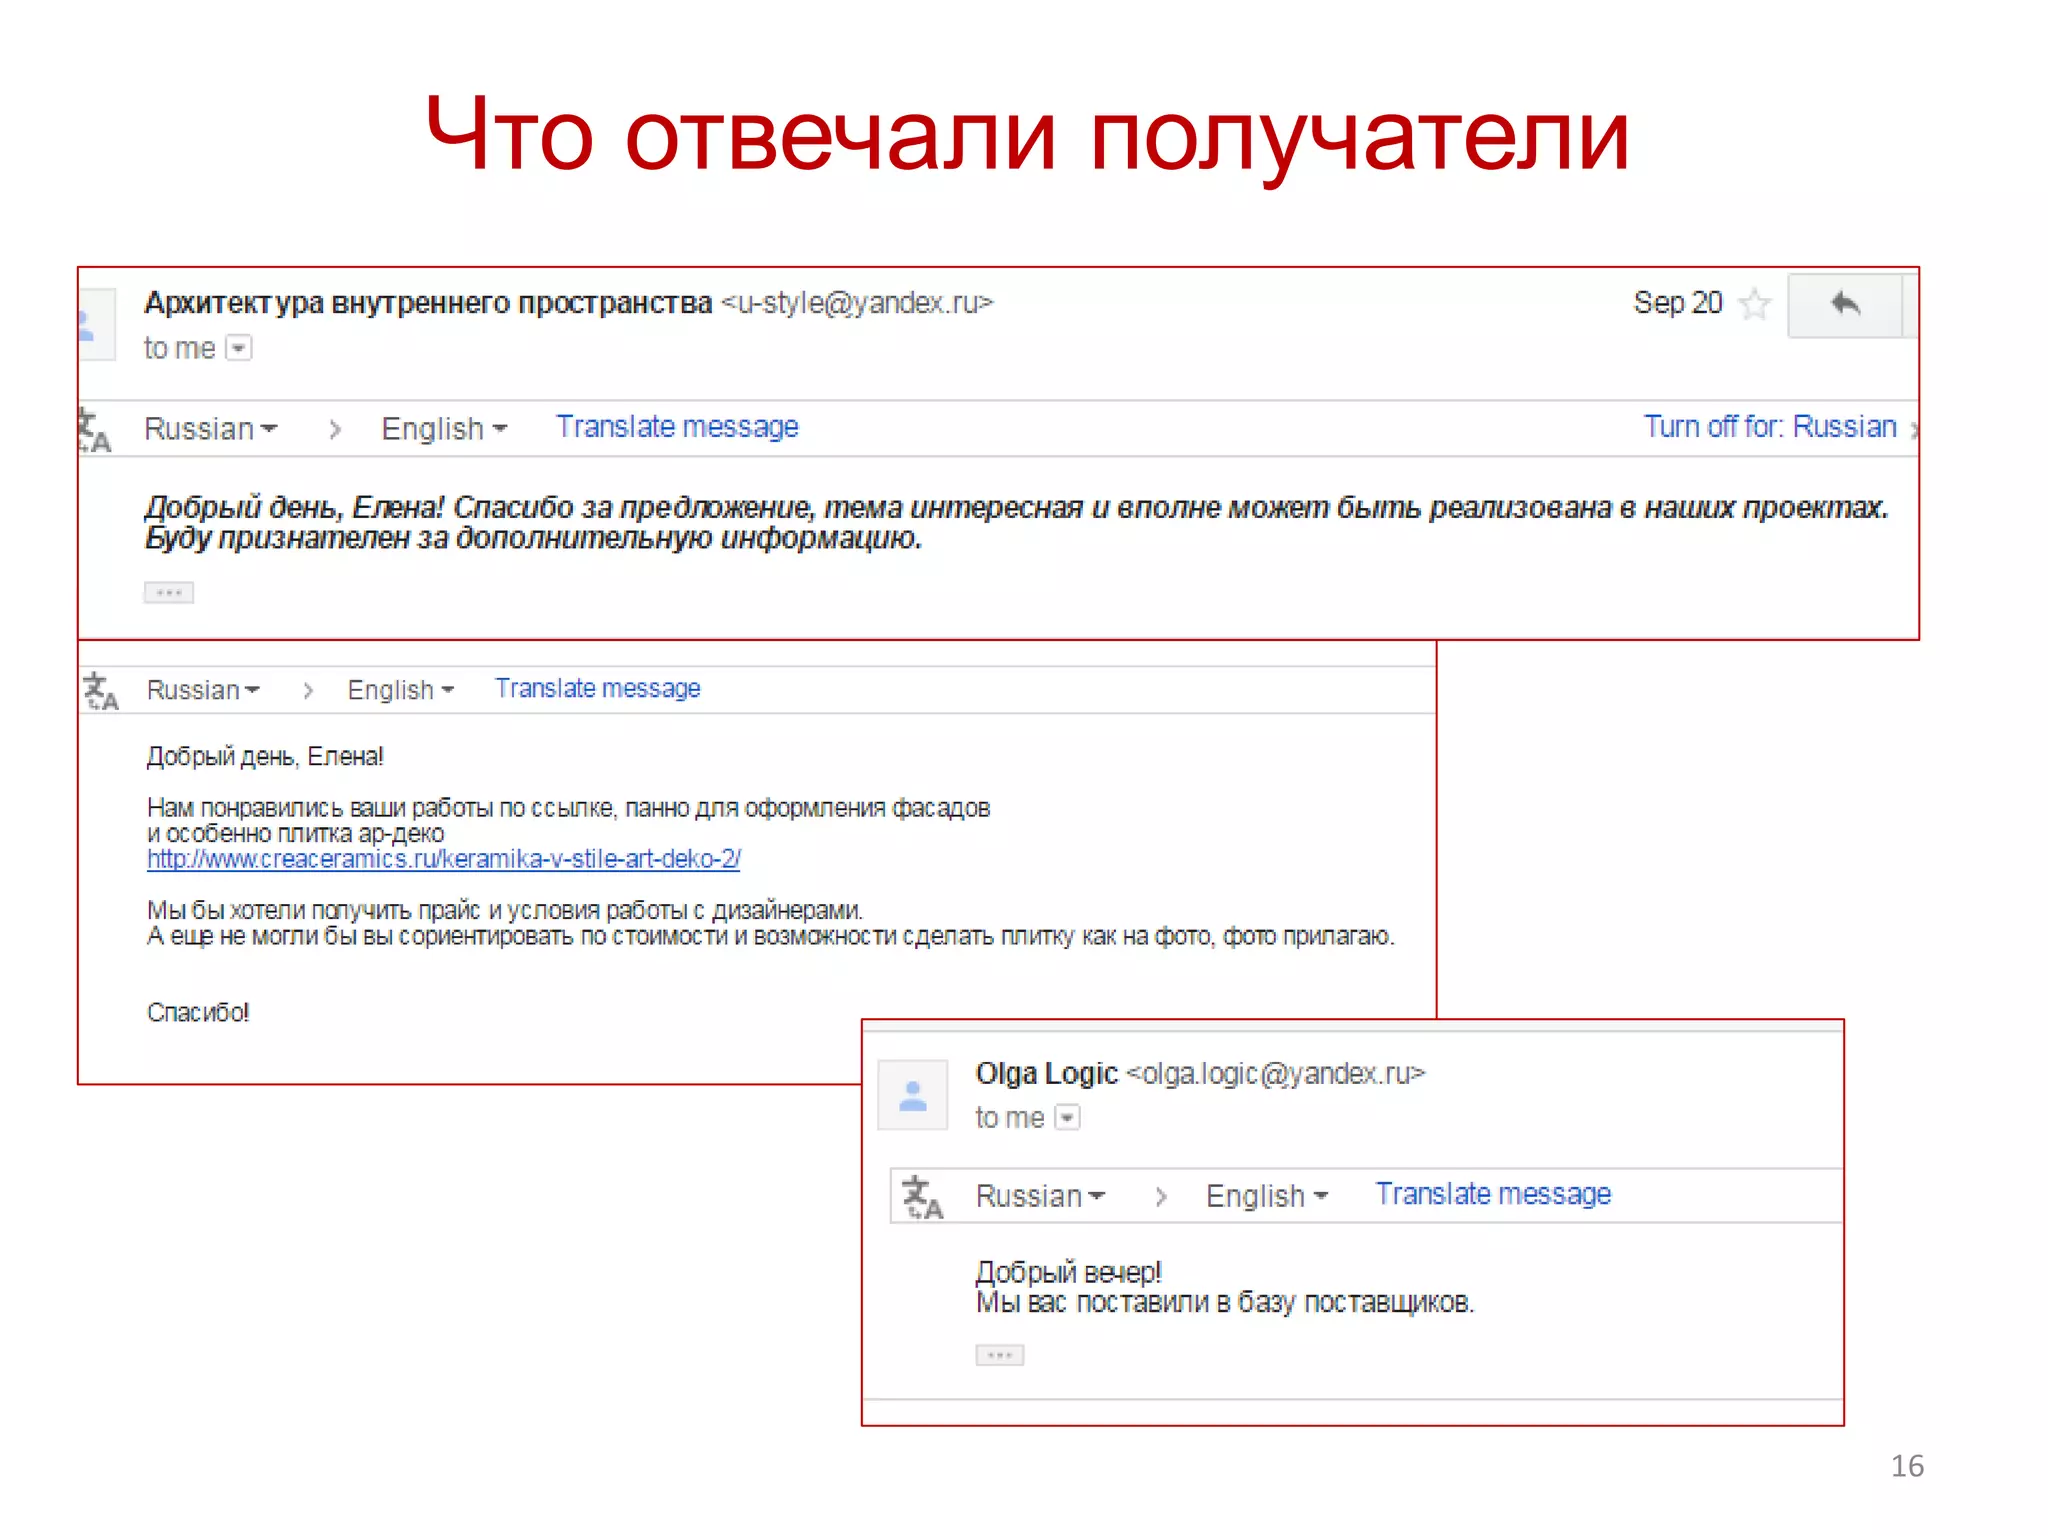Show trimmed content in the first email
This screenshot has width=2048, height=1536.
tap(168, 593)
